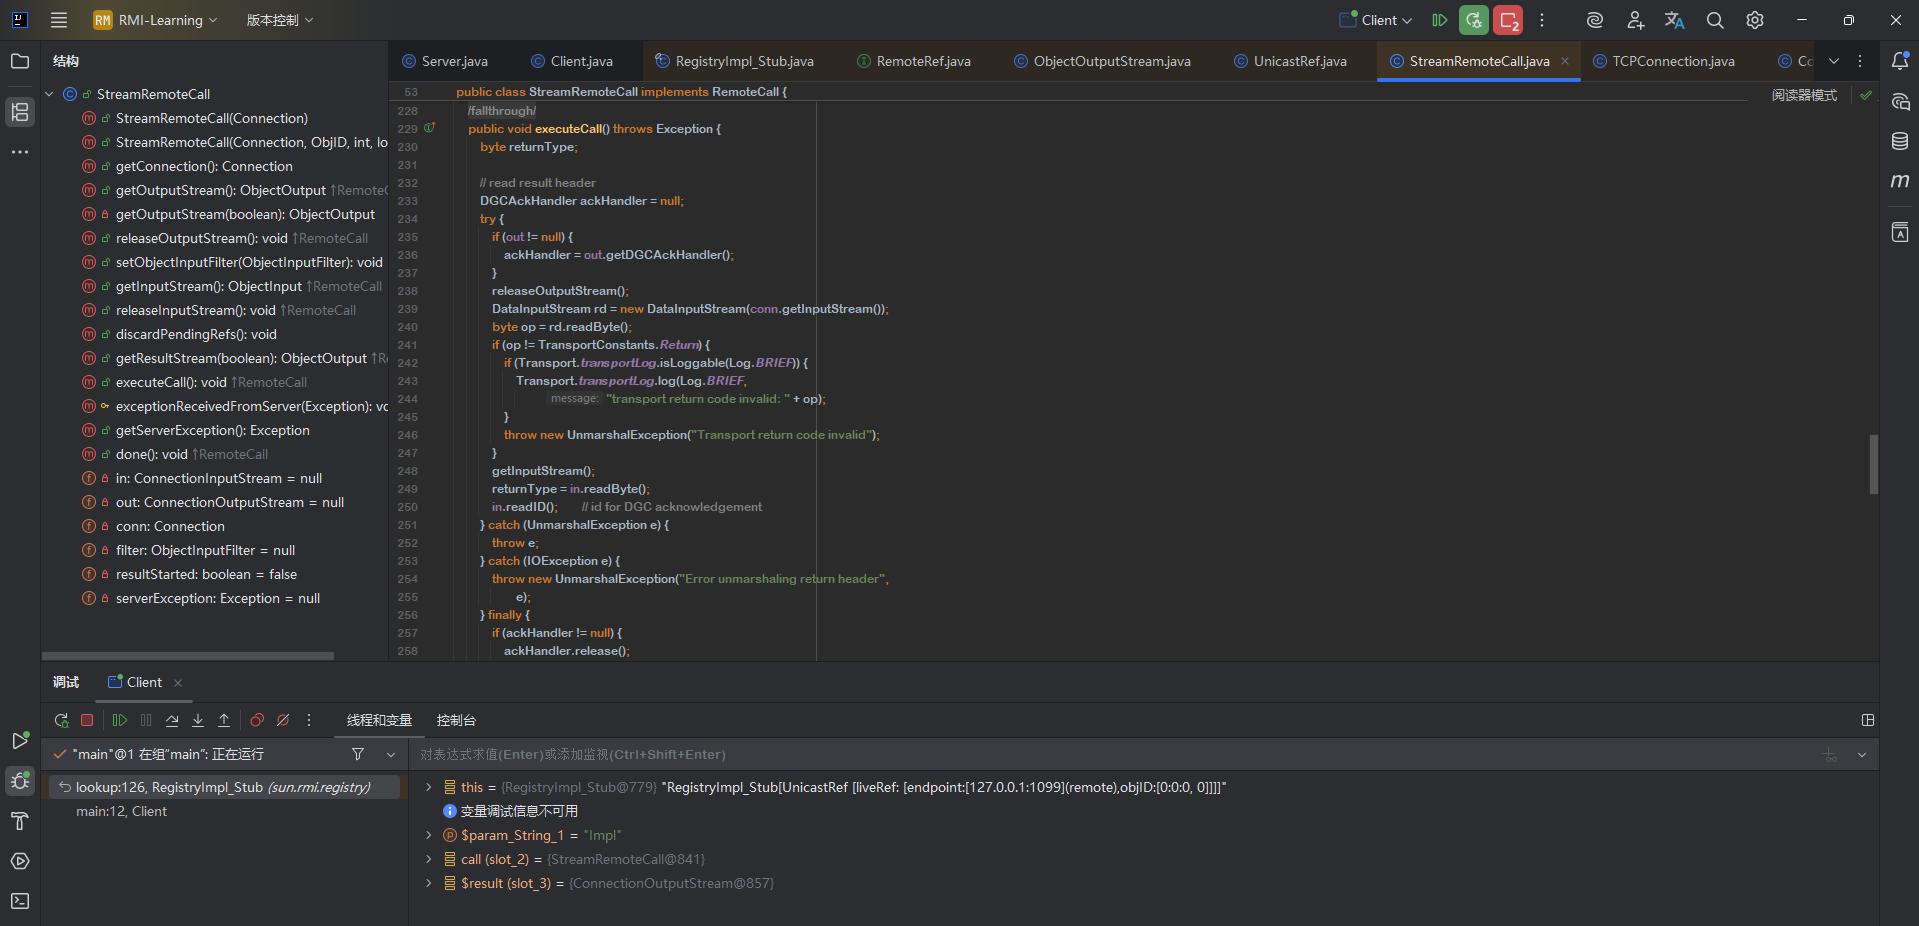
Task: Open the Maven tool window icon
Action: coord(1900,181)
